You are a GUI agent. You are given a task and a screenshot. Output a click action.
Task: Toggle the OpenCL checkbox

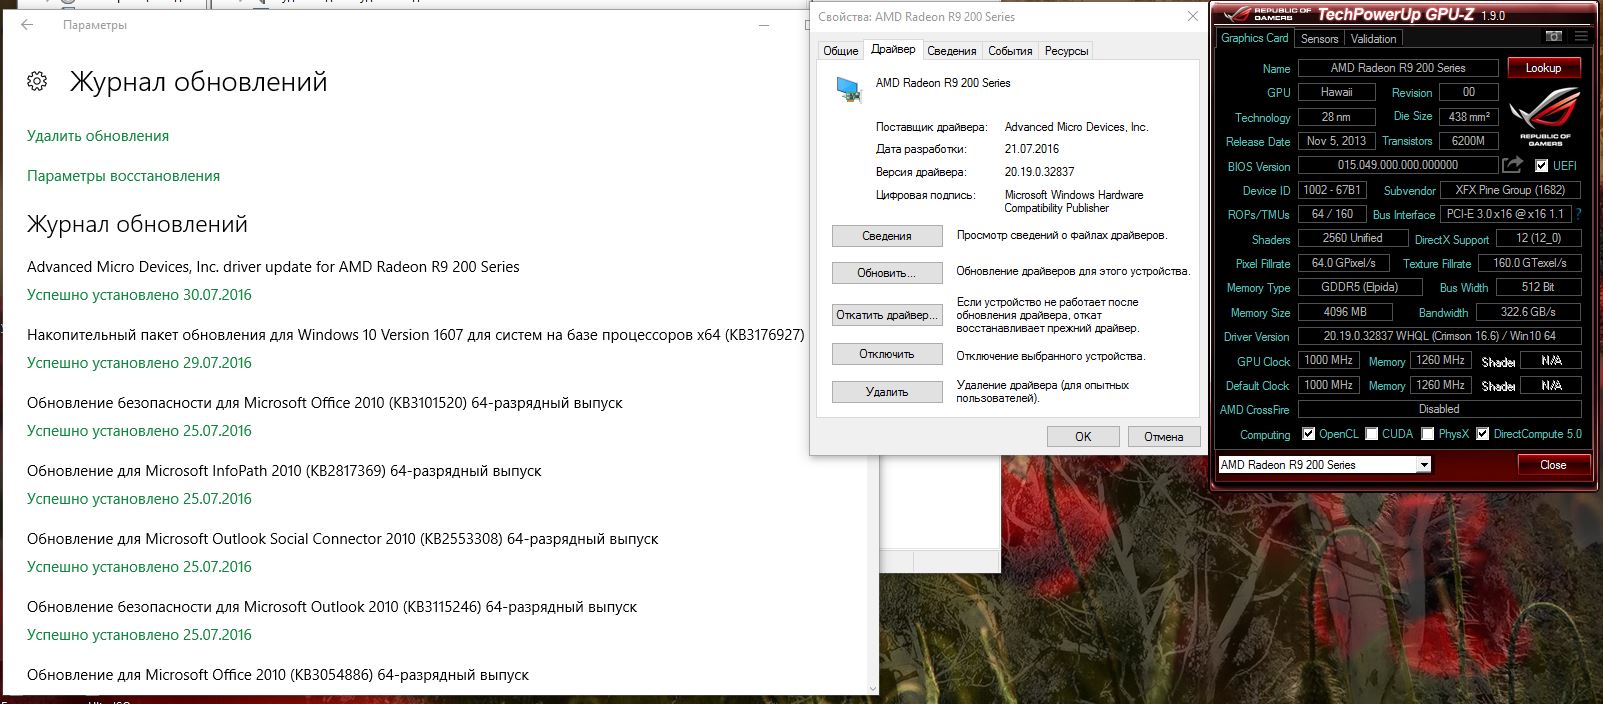point(1308,434)
